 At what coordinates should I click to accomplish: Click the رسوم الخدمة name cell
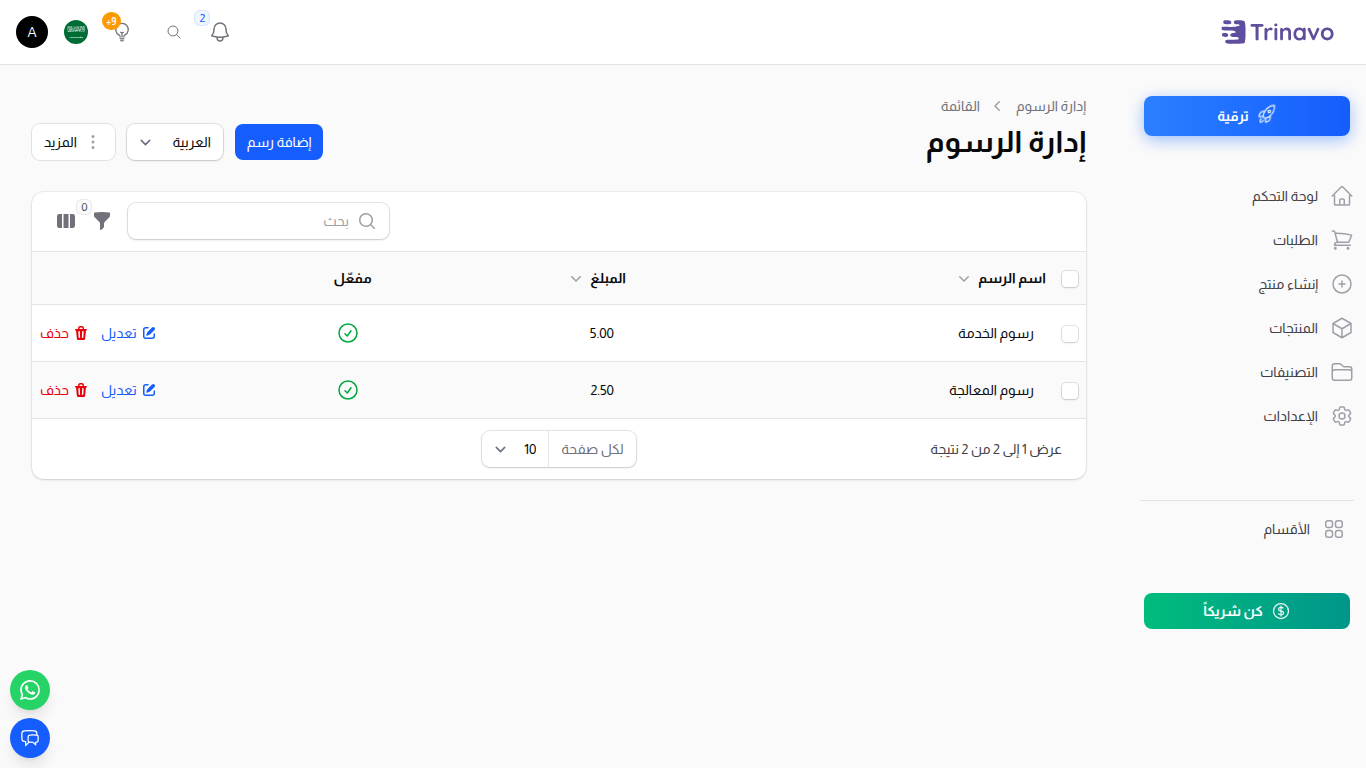click(x=996, y=333)
